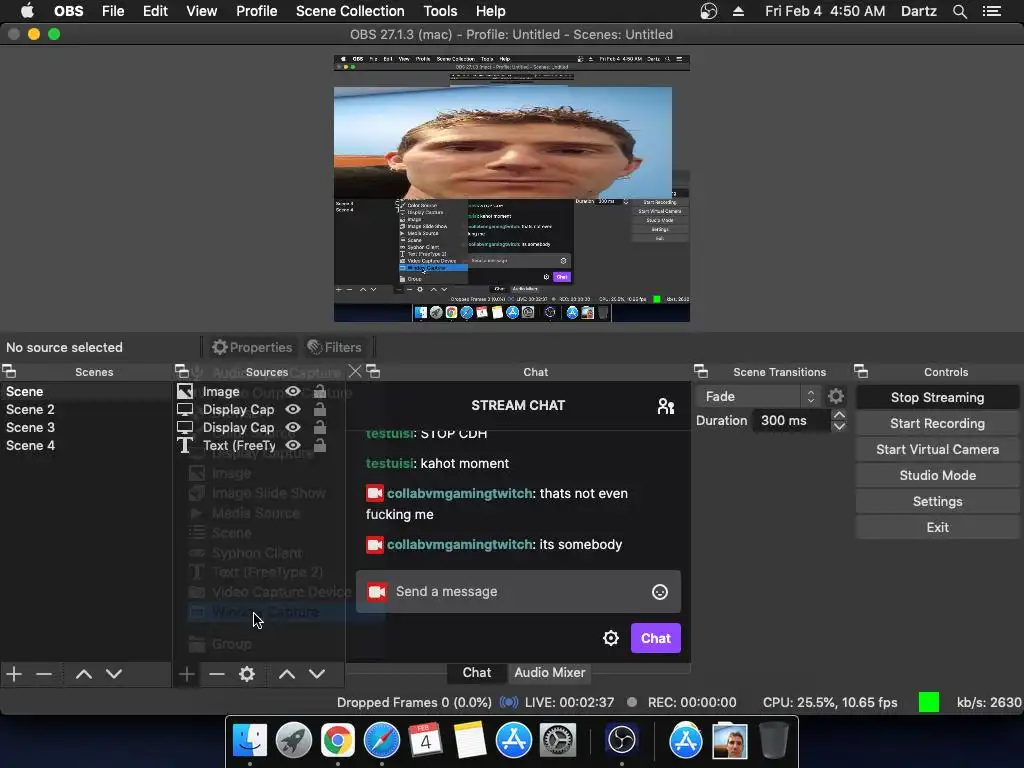Hide the Text (FreeType) source

pyautogui.click(x=293, y=445)
